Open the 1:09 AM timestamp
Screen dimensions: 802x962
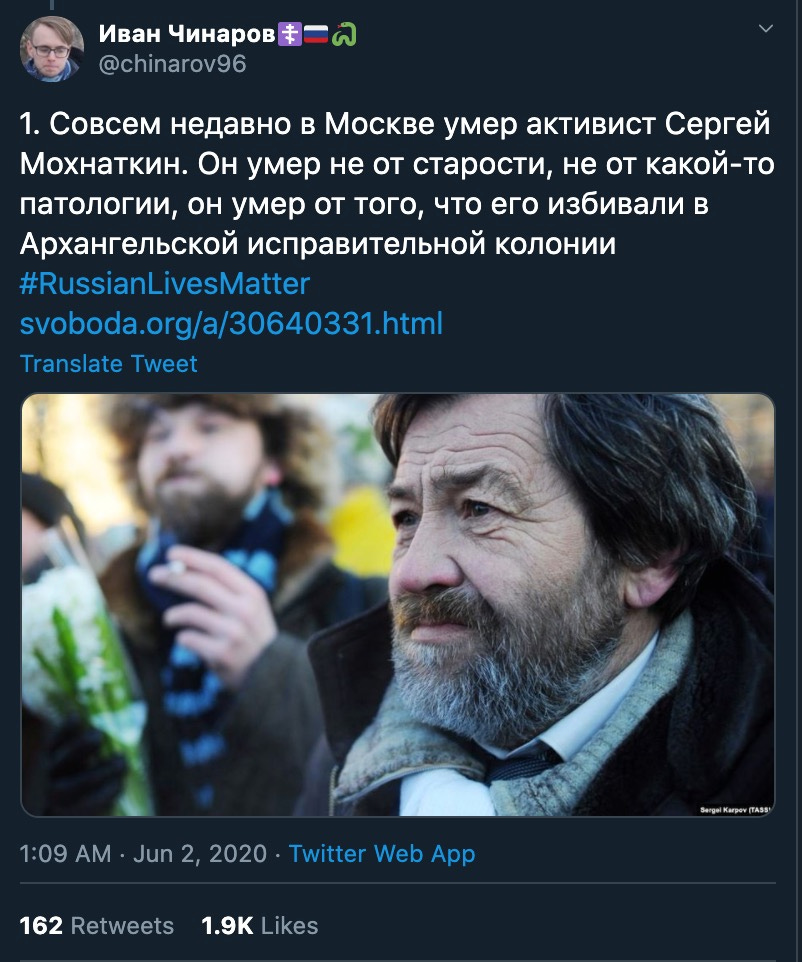65,853
